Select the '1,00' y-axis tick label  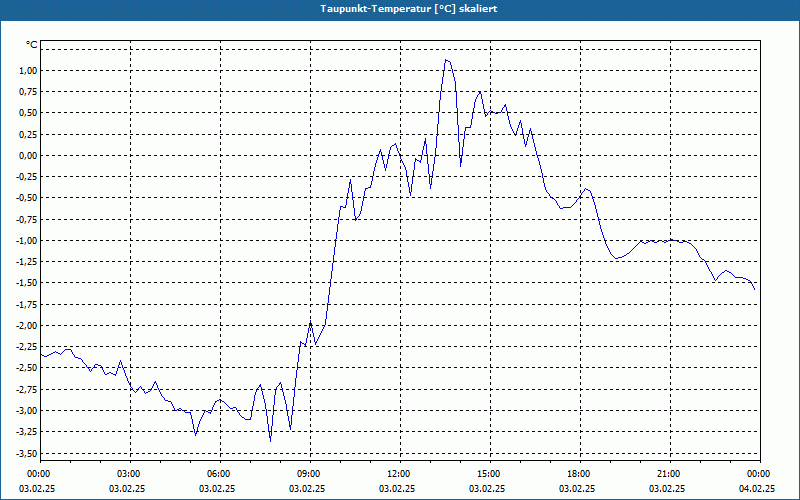(x=28, y=70)
